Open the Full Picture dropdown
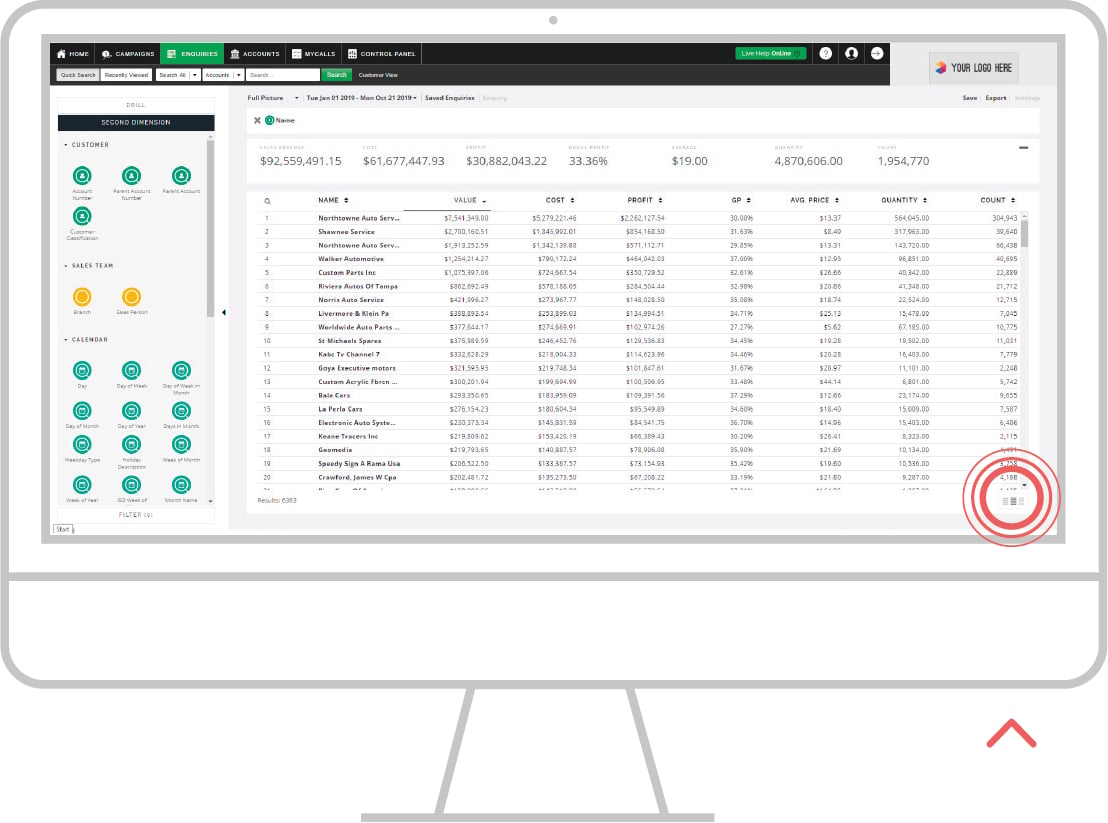Viewport: 1108px width, 823px height. tap(273, 98)
